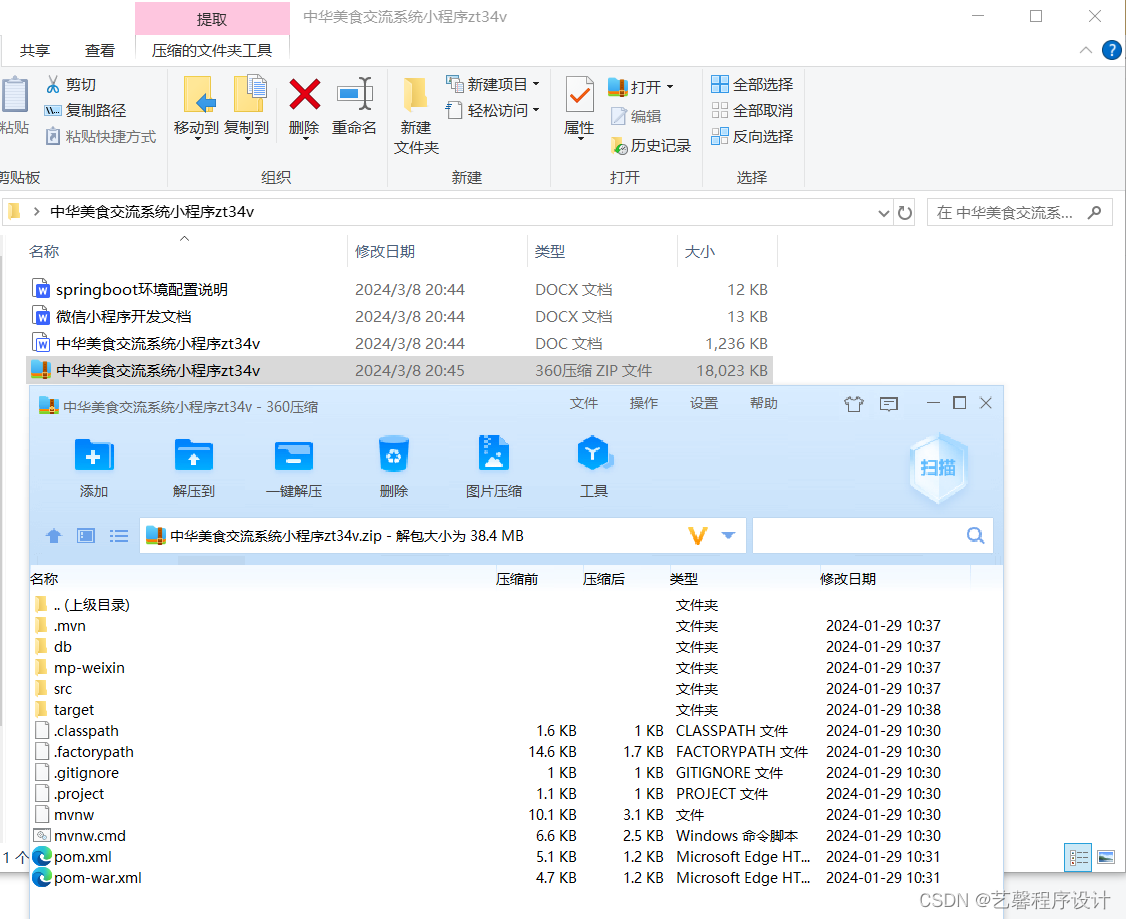Sort Explorer files by 修改日期 column
Image resolution: width=1126 pixels, height=919 pixels.
coord(385,252)
